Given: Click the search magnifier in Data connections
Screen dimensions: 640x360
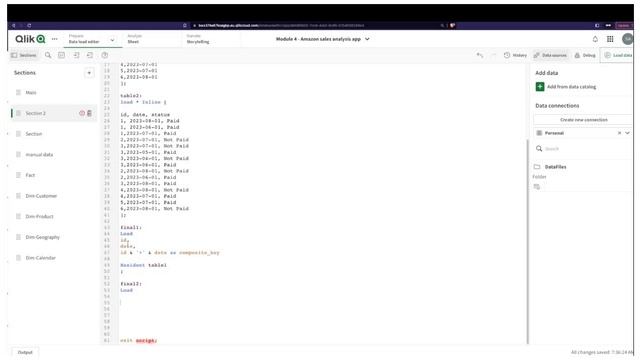Looking at the screenshot, I should [x=539, y=149].
